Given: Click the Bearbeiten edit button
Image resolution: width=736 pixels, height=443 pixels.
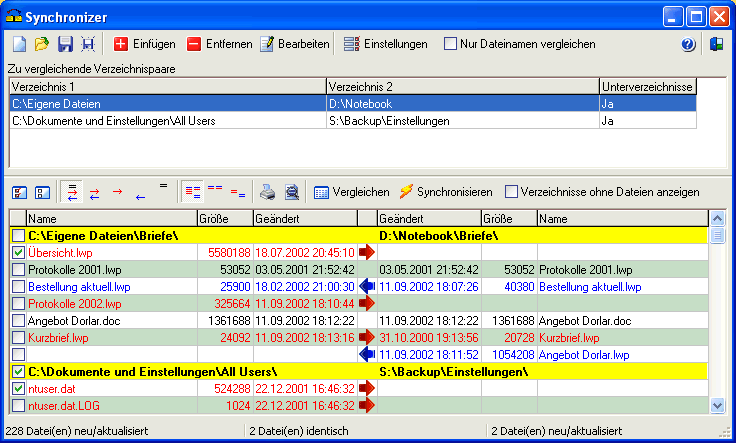Looking at the screenshot, I should [x=295, y=44].
